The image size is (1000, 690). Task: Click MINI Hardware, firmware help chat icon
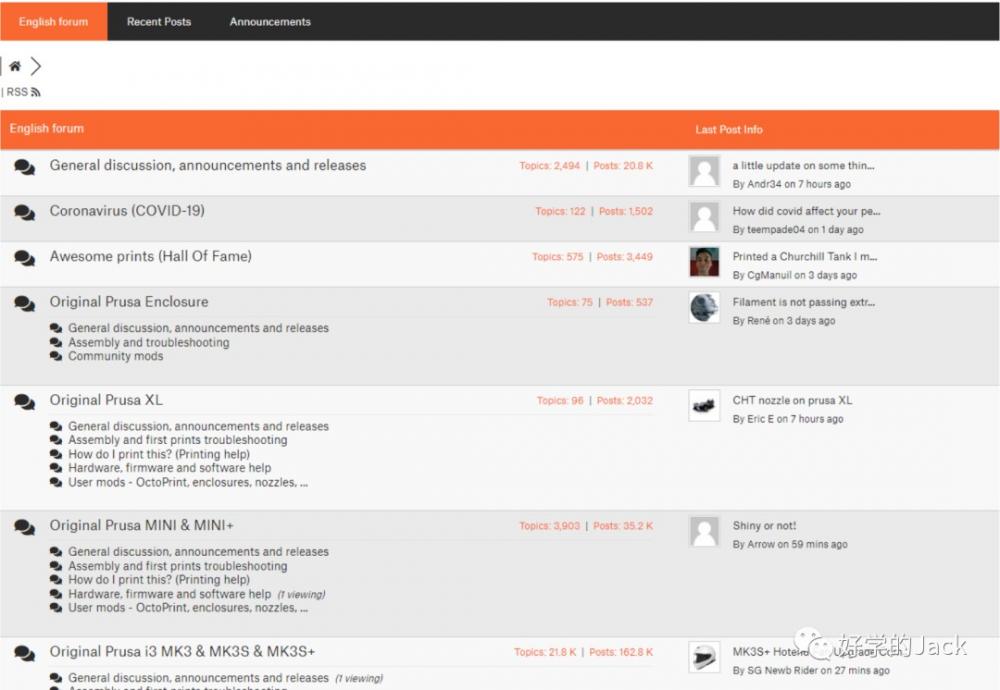[x=55, y=594]
